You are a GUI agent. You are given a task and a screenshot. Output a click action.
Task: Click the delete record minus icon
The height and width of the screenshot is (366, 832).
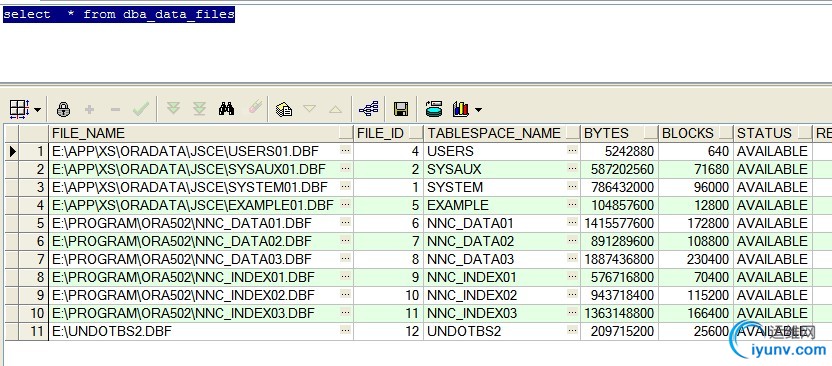[115, 110]
